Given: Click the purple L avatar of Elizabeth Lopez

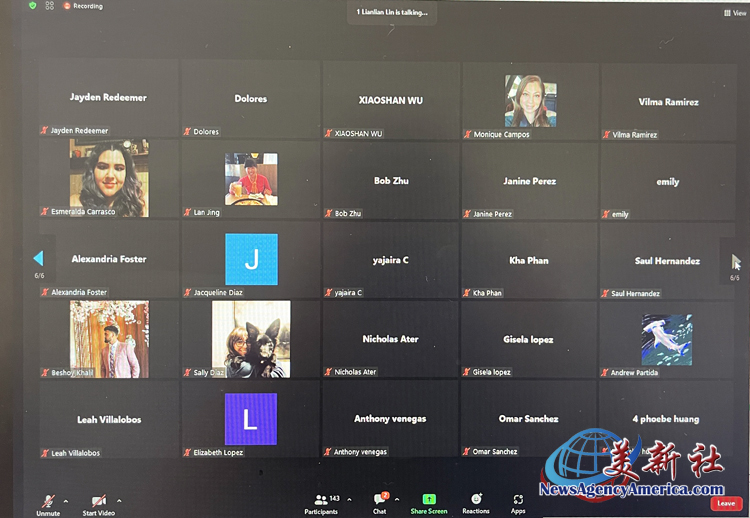Looking at the screenshot, I should (x=251, y=419).
